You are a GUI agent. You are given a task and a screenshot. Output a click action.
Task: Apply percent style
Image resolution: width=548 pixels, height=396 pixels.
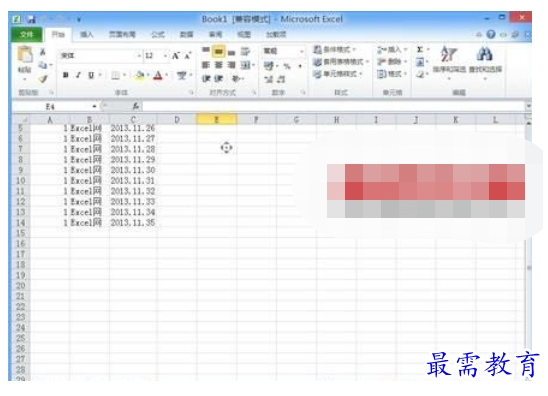point(287,66)
